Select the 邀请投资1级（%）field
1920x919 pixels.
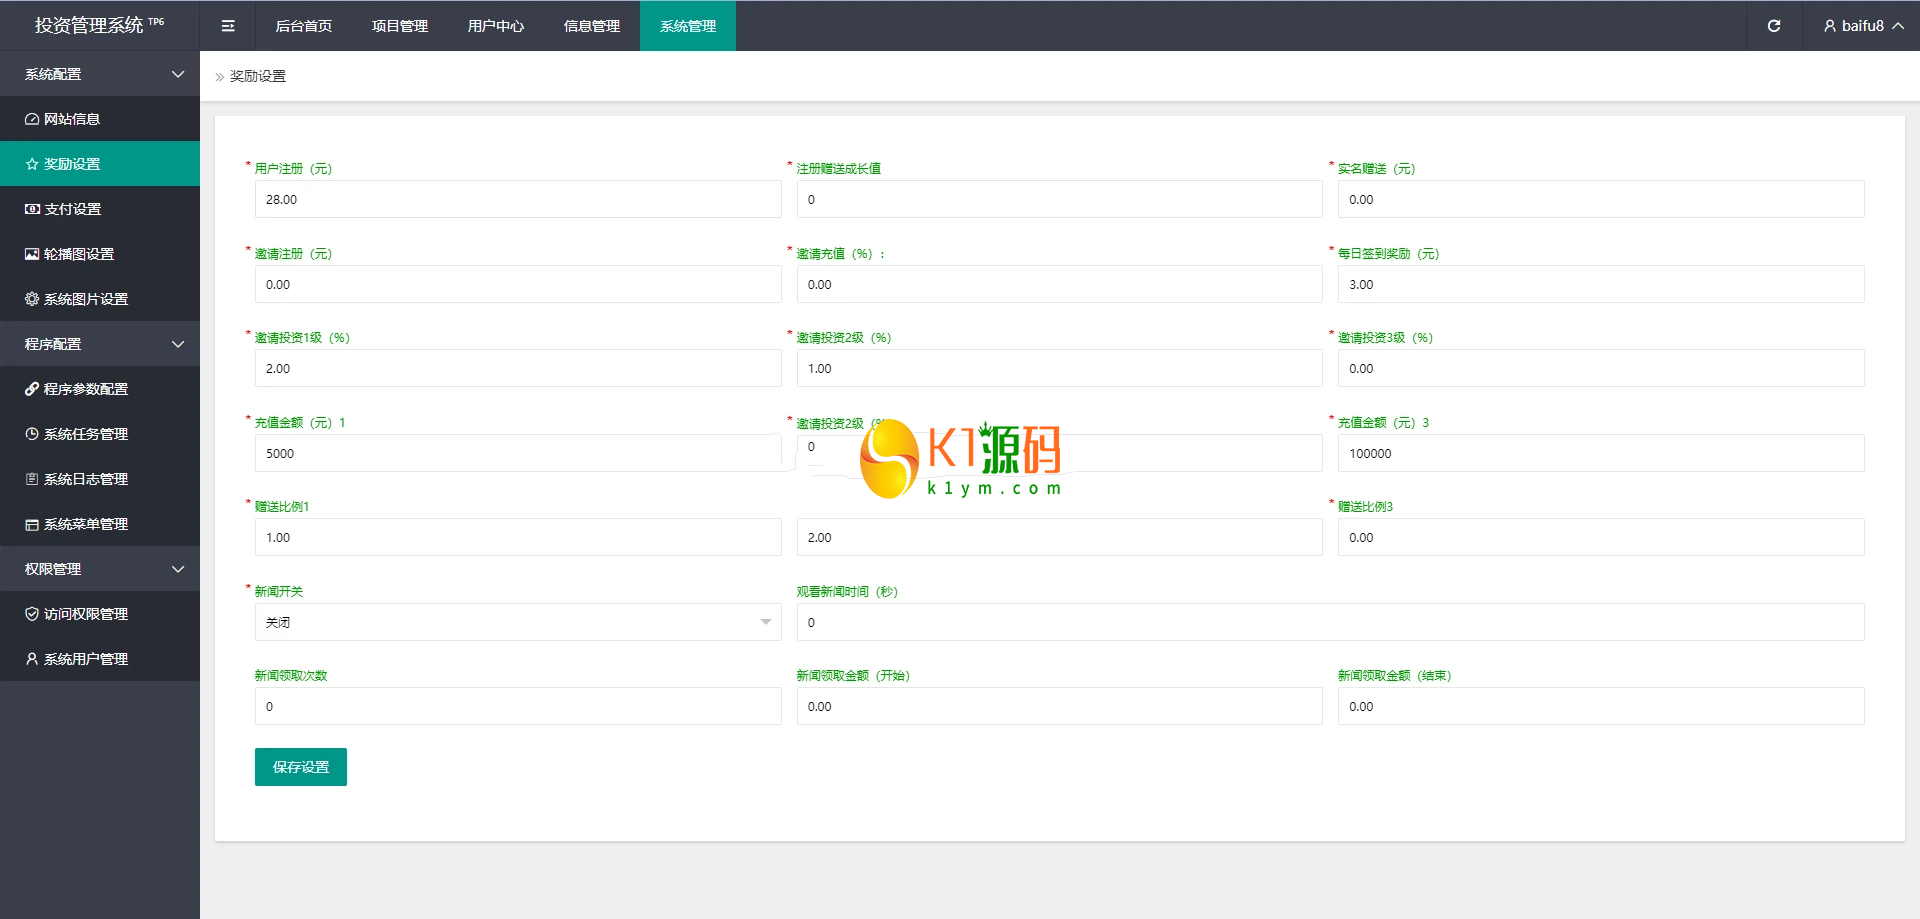pos(518,368)
